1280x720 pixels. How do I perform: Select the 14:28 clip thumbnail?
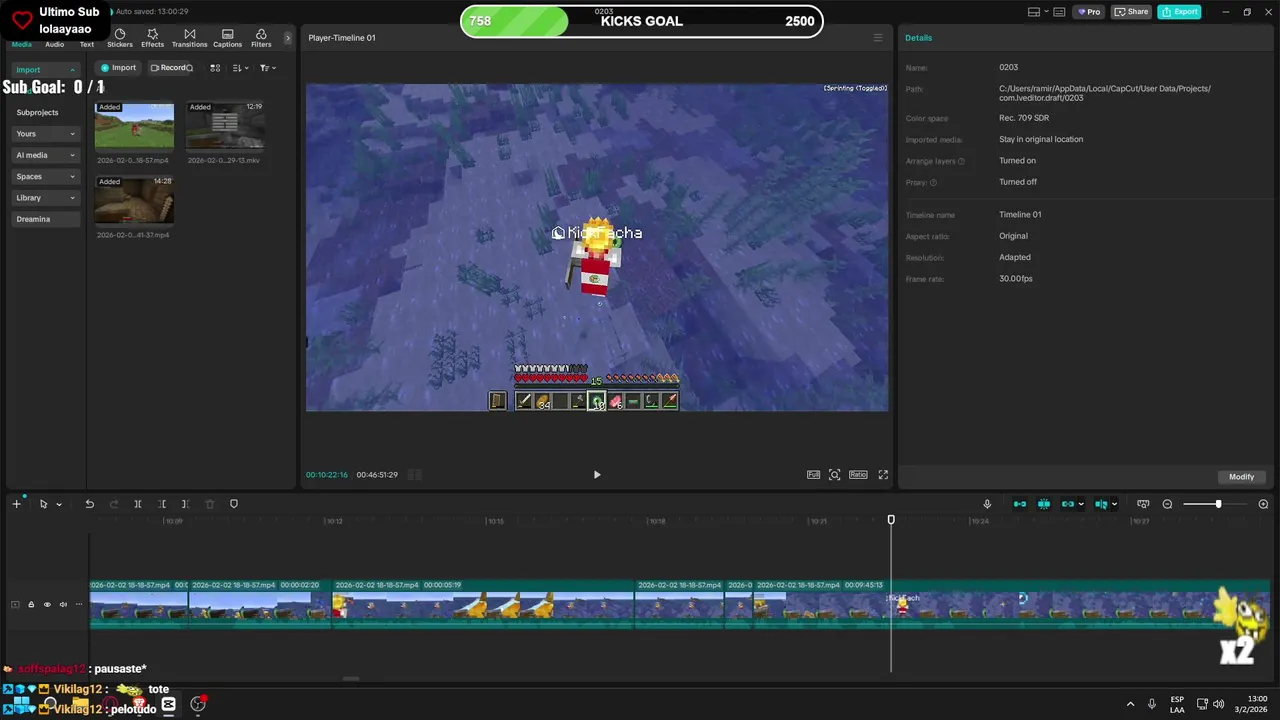click(134, 200)
